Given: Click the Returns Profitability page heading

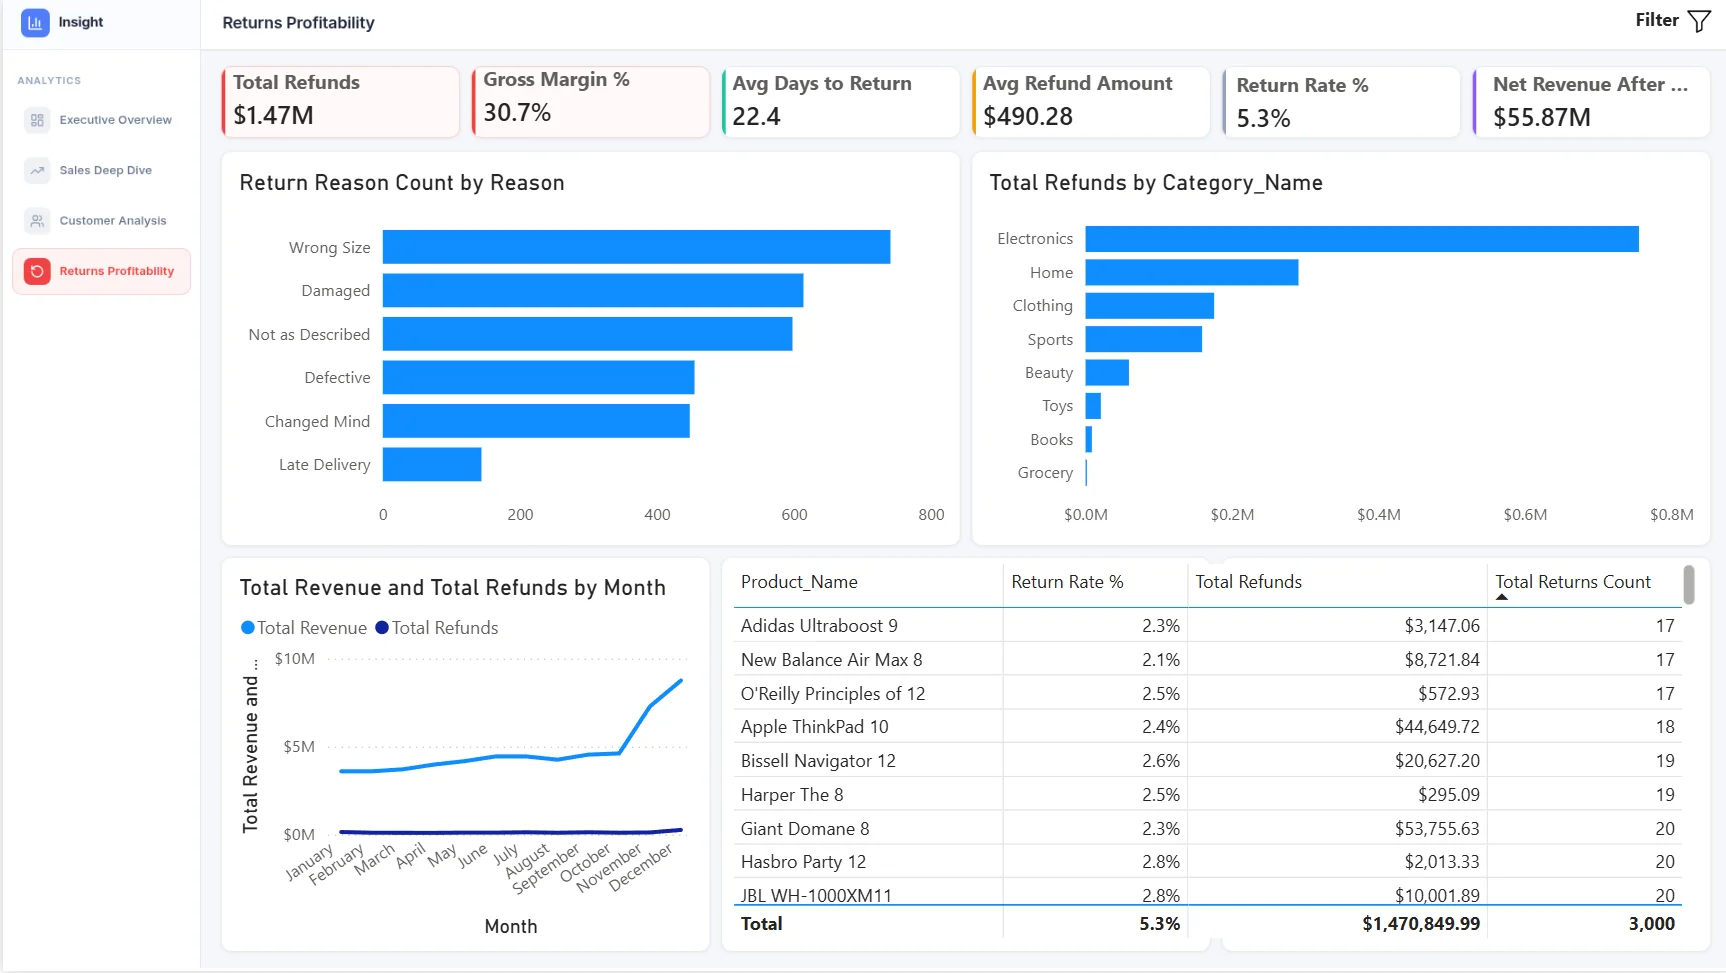Looking at the screenshot, I should [298, 23].
